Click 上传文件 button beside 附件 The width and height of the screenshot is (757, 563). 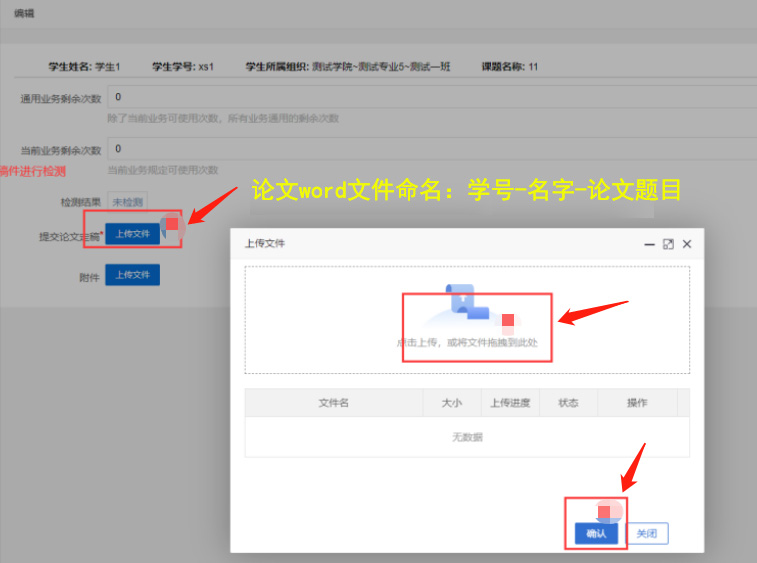coord(132,275)
